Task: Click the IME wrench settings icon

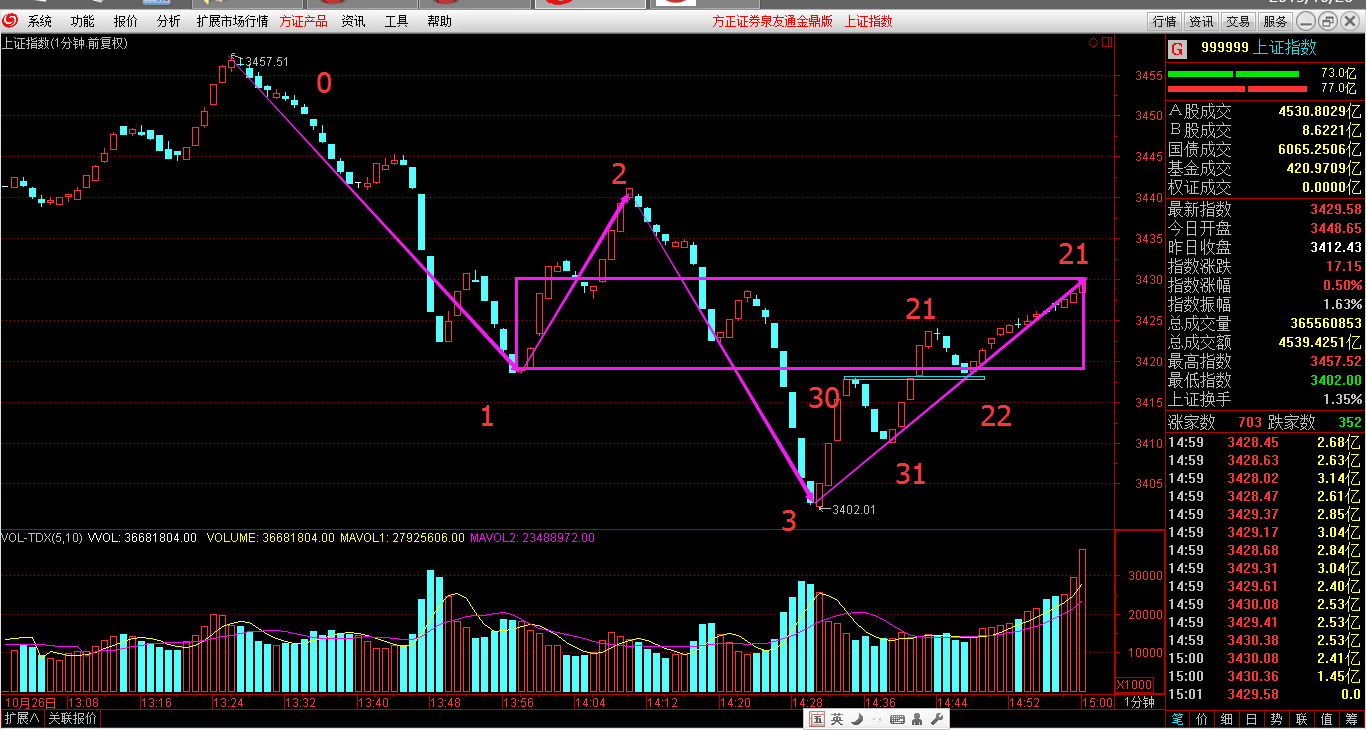Action: tap(936, 719)
